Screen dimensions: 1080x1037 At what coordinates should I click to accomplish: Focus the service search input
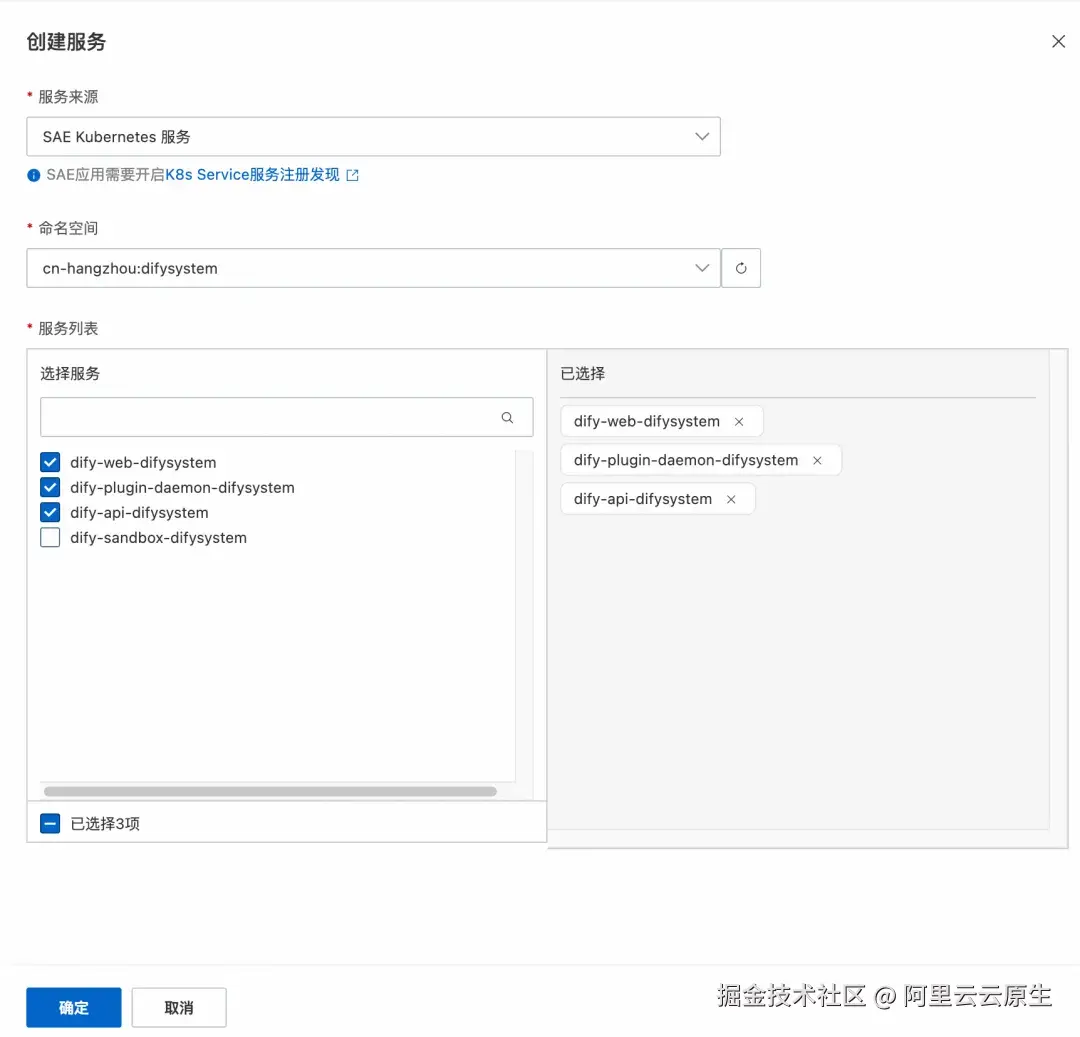(x=287, y=417)
